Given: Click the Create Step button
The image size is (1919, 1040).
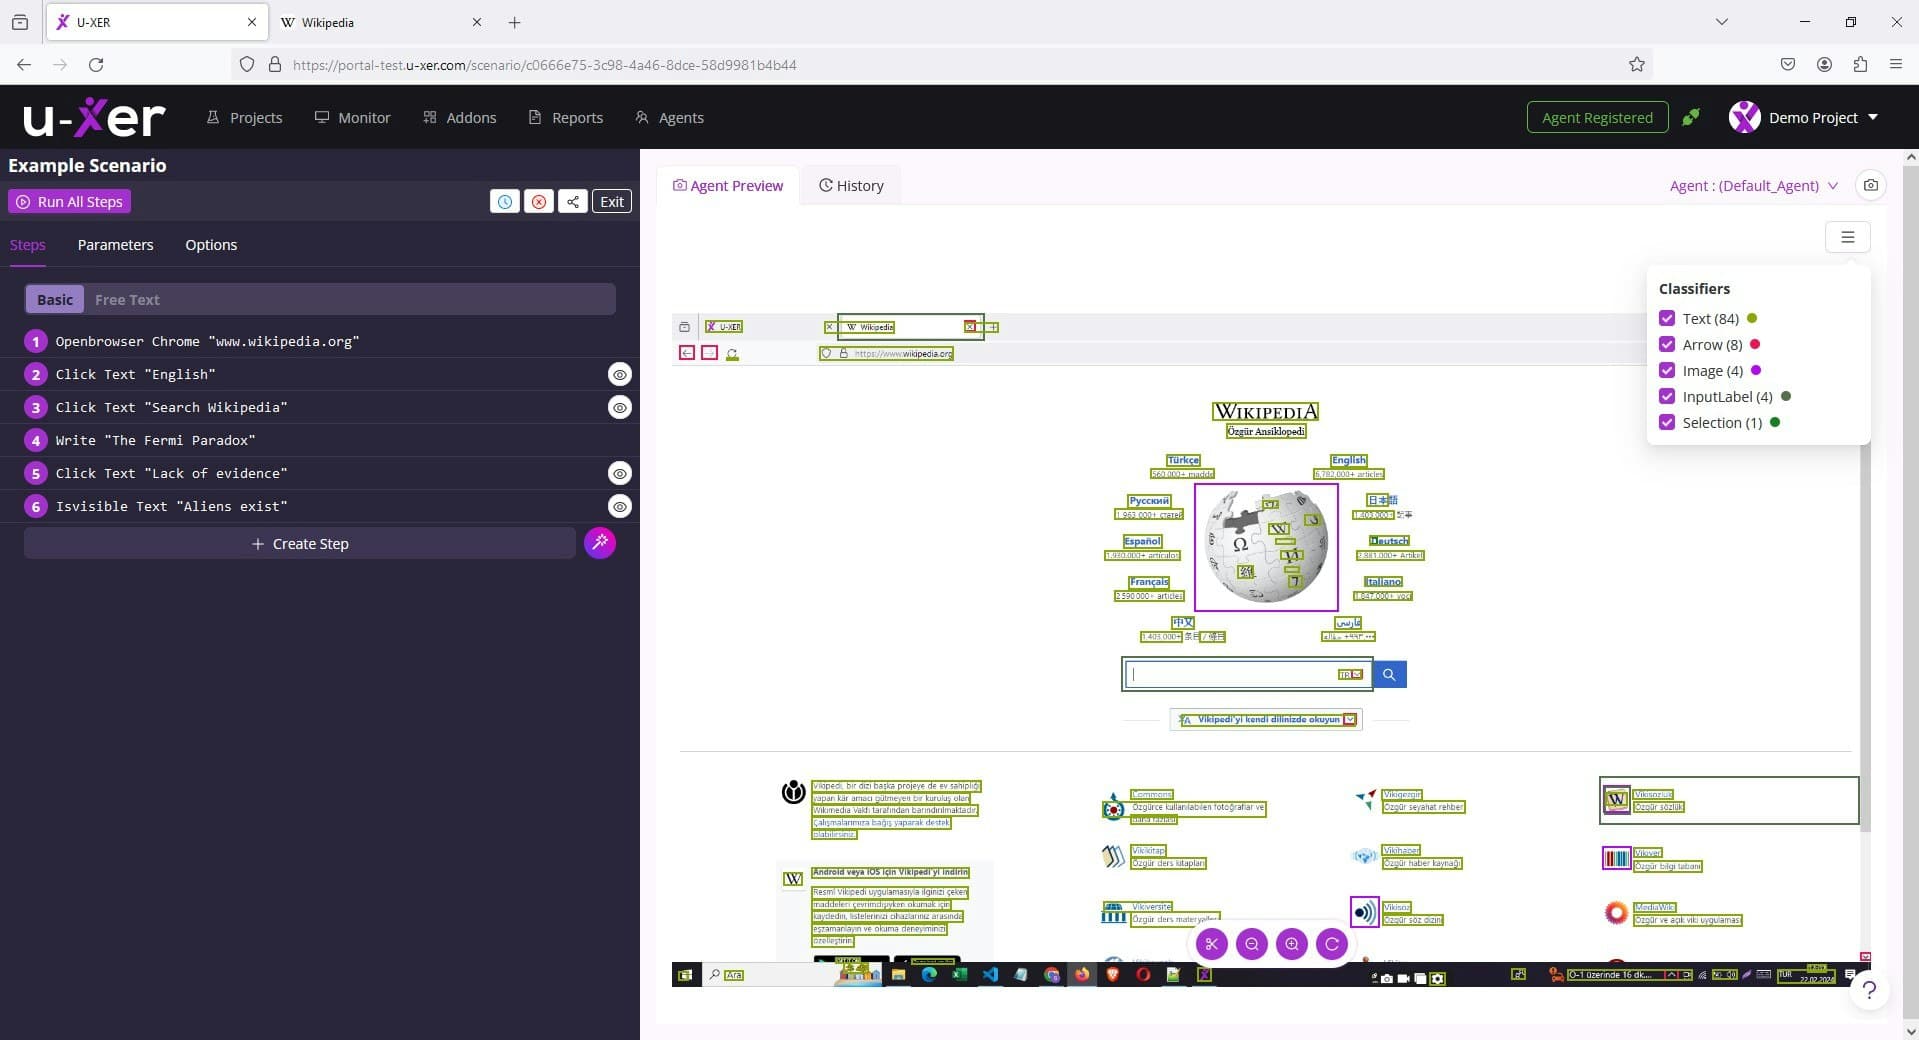Looking at the screenshot, I should 300,543.
